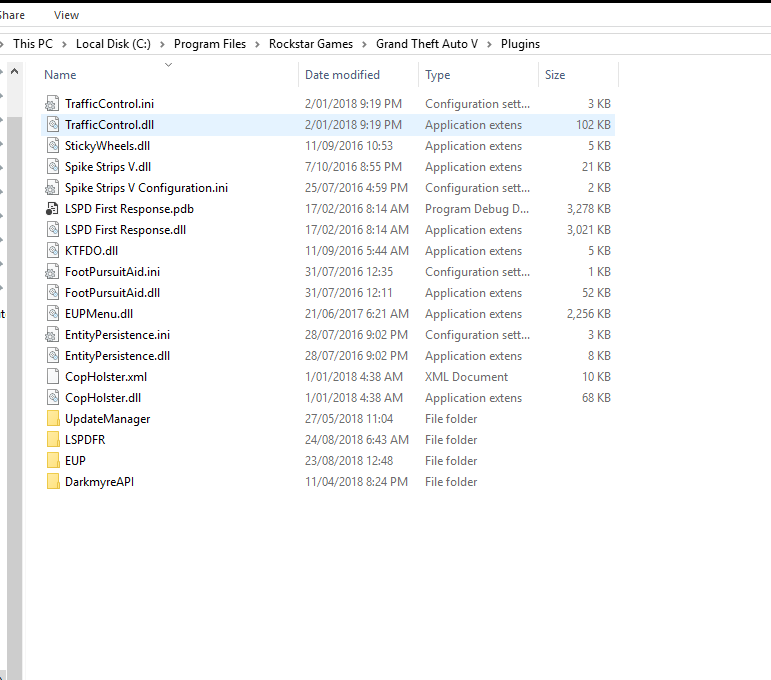Select file name CopHolster.xml
Viewport: 771px width, 680px height.
(x=106, y=377)
